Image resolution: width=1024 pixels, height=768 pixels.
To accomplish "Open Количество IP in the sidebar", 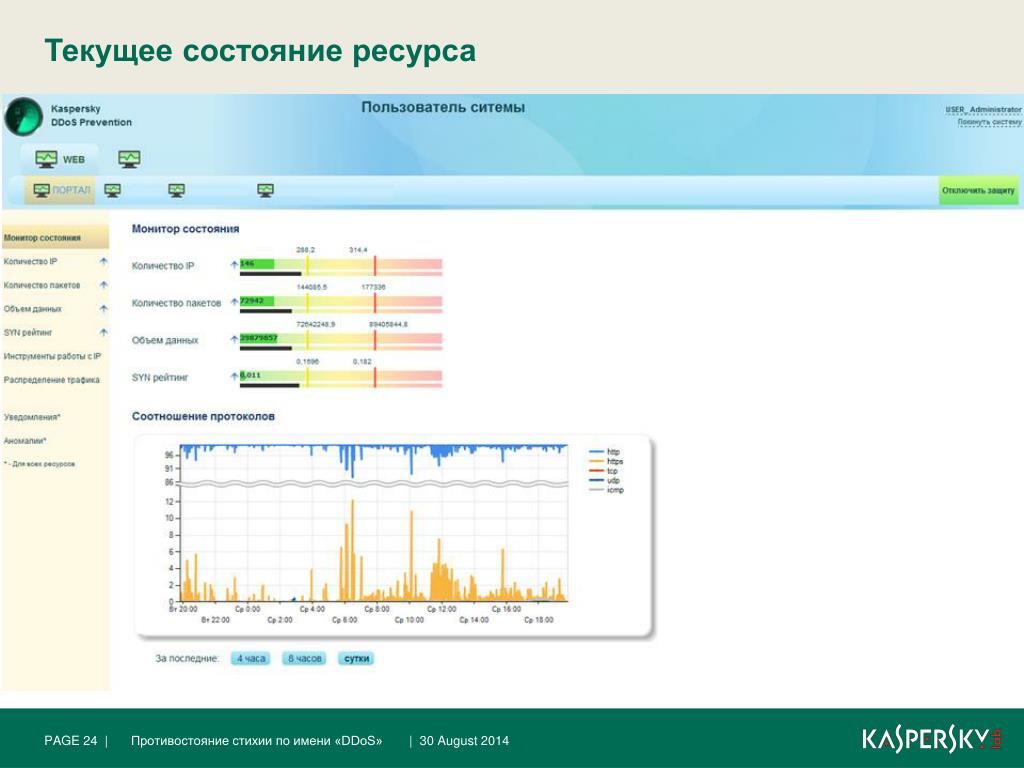I will [31, 261].
